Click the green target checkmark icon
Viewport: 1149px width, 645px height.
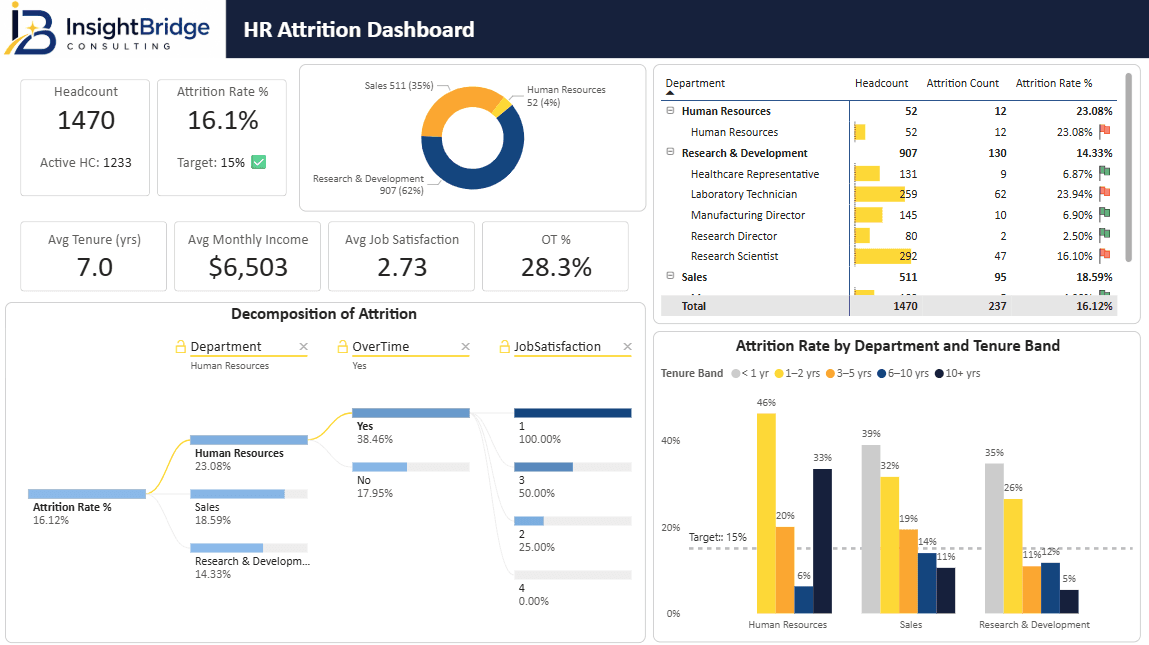[259, 162]
